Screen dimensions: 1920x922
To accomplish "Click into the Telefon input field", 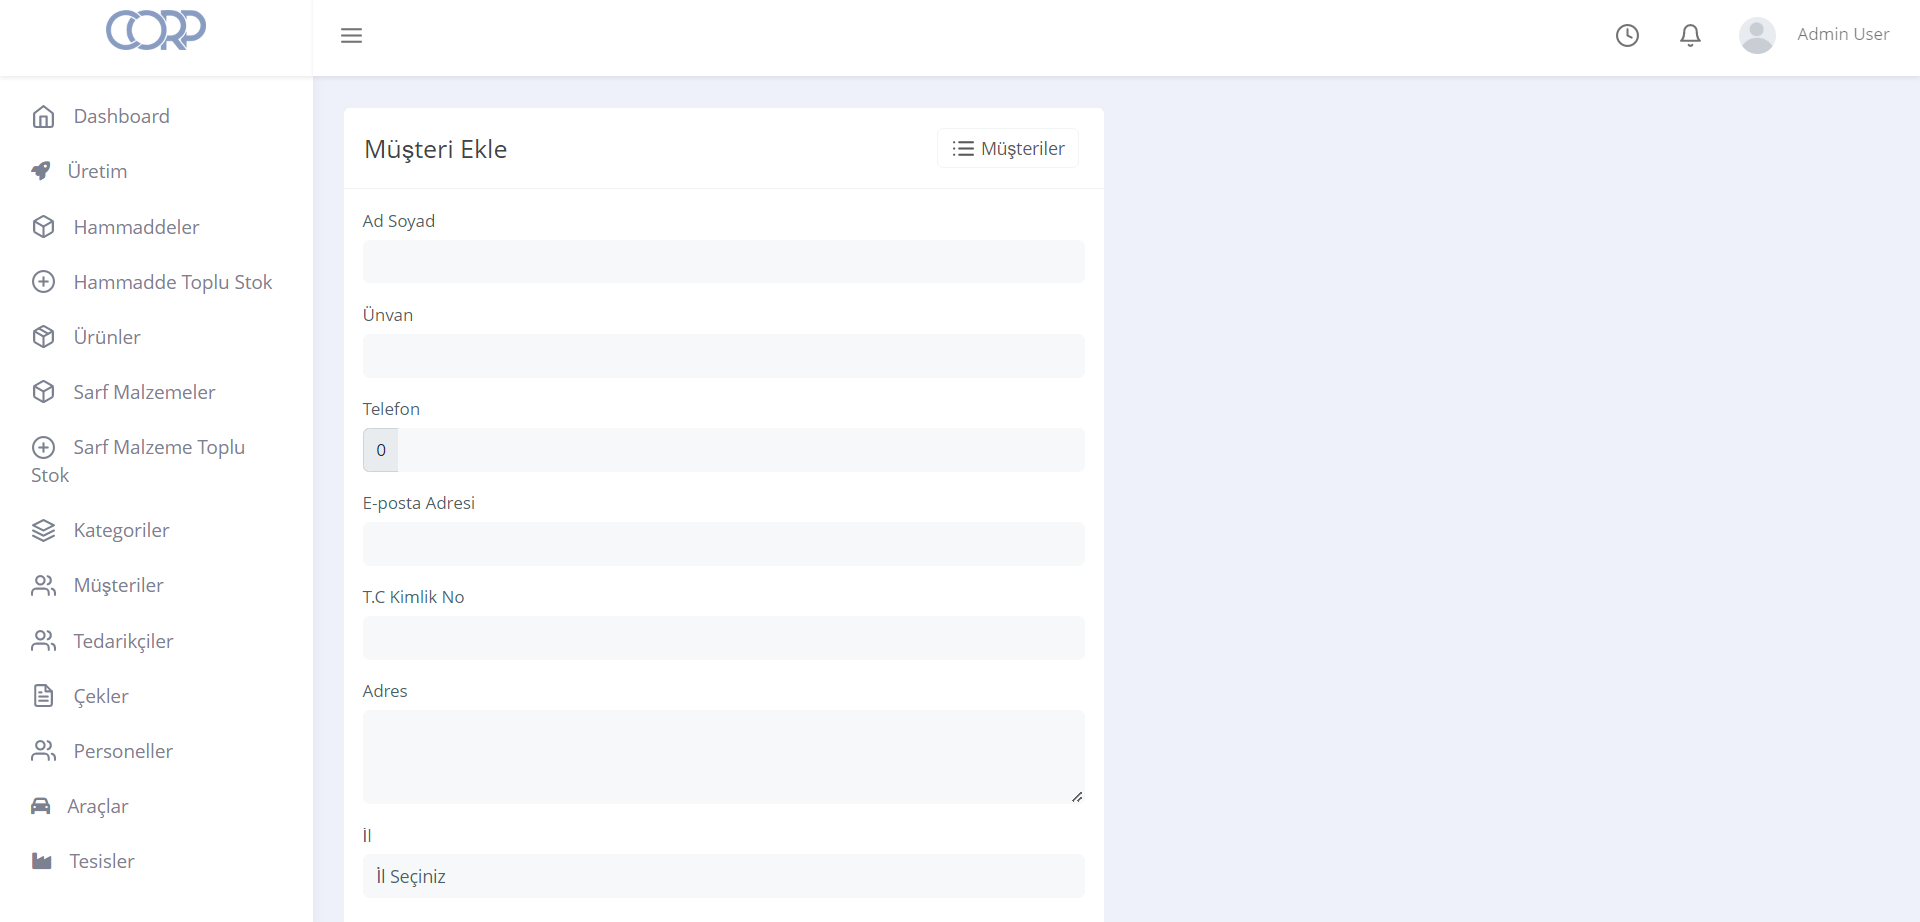I will pyautogui.click(x=740, y=450).
